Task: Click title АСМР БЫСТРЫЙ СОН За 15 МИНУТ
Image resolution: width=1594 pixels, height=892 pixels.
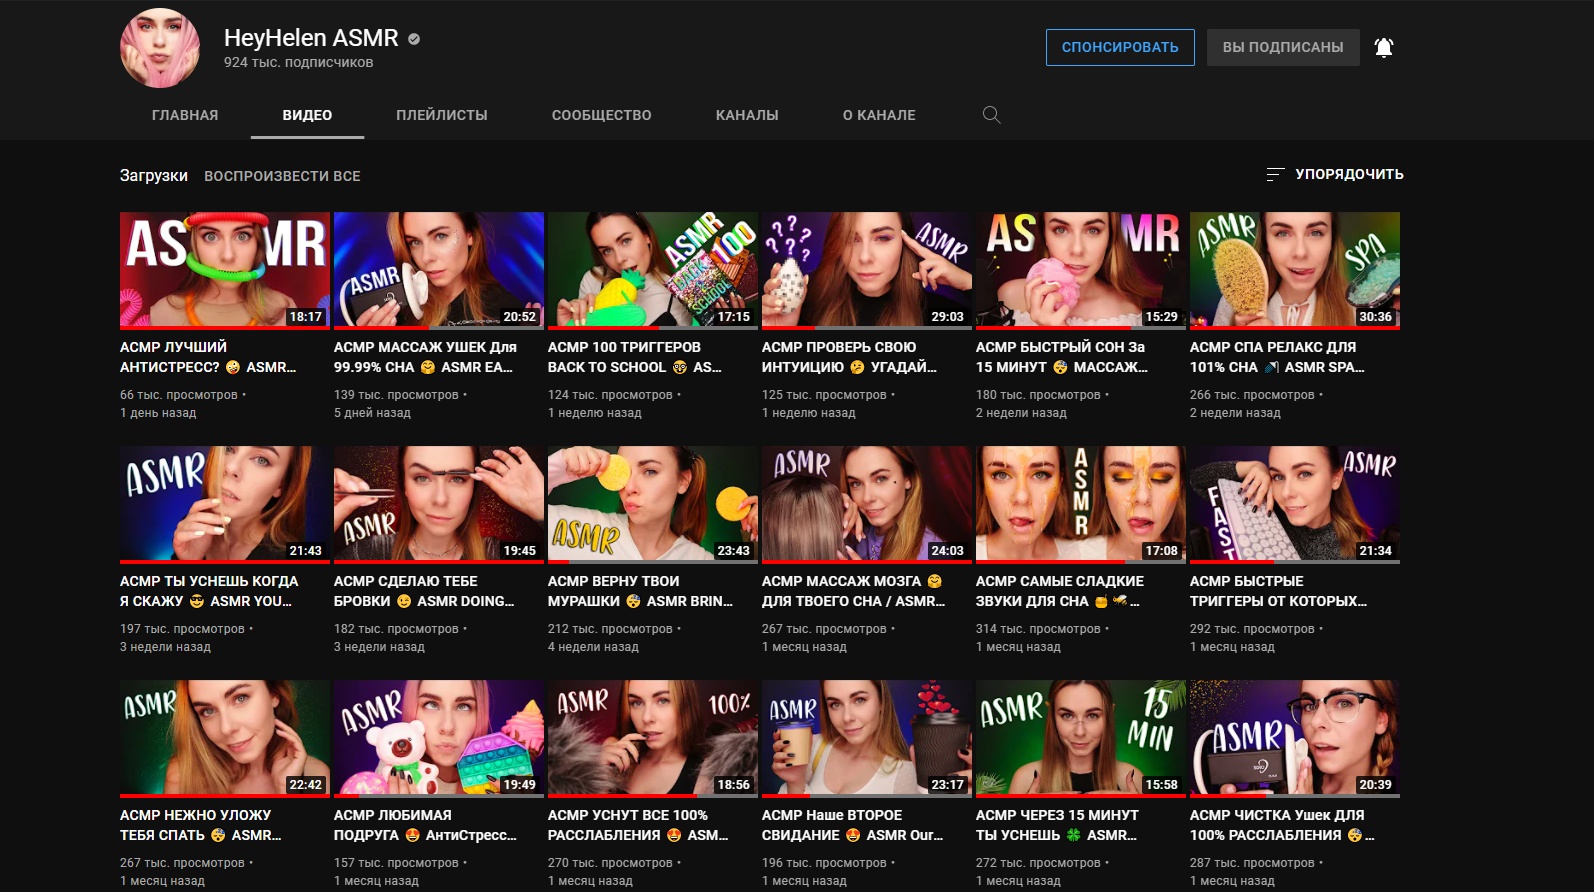Action: [1062, 357]
